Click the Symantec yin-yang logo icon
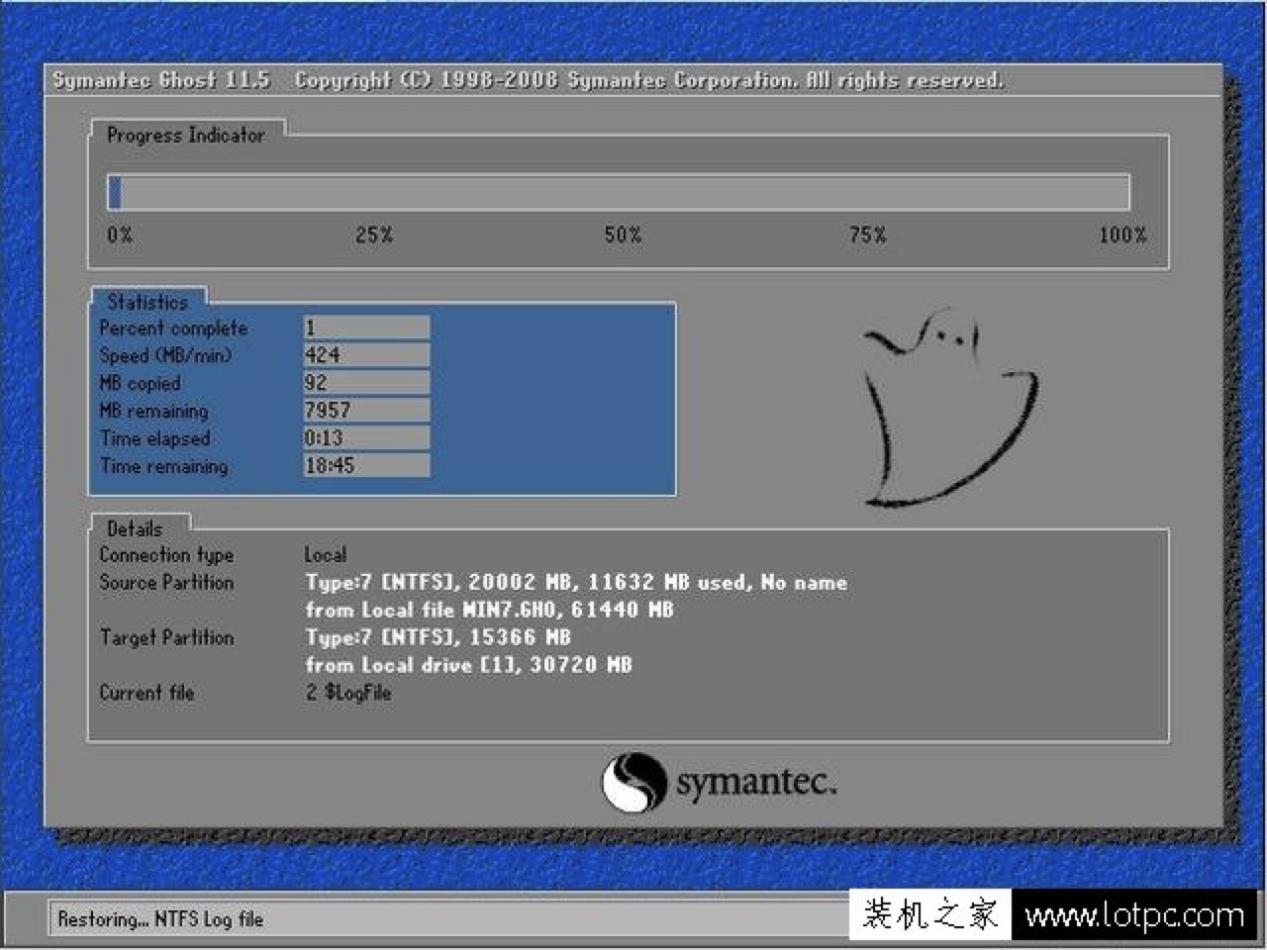The height and width of the screenshot is (950, 1267). 633,782
